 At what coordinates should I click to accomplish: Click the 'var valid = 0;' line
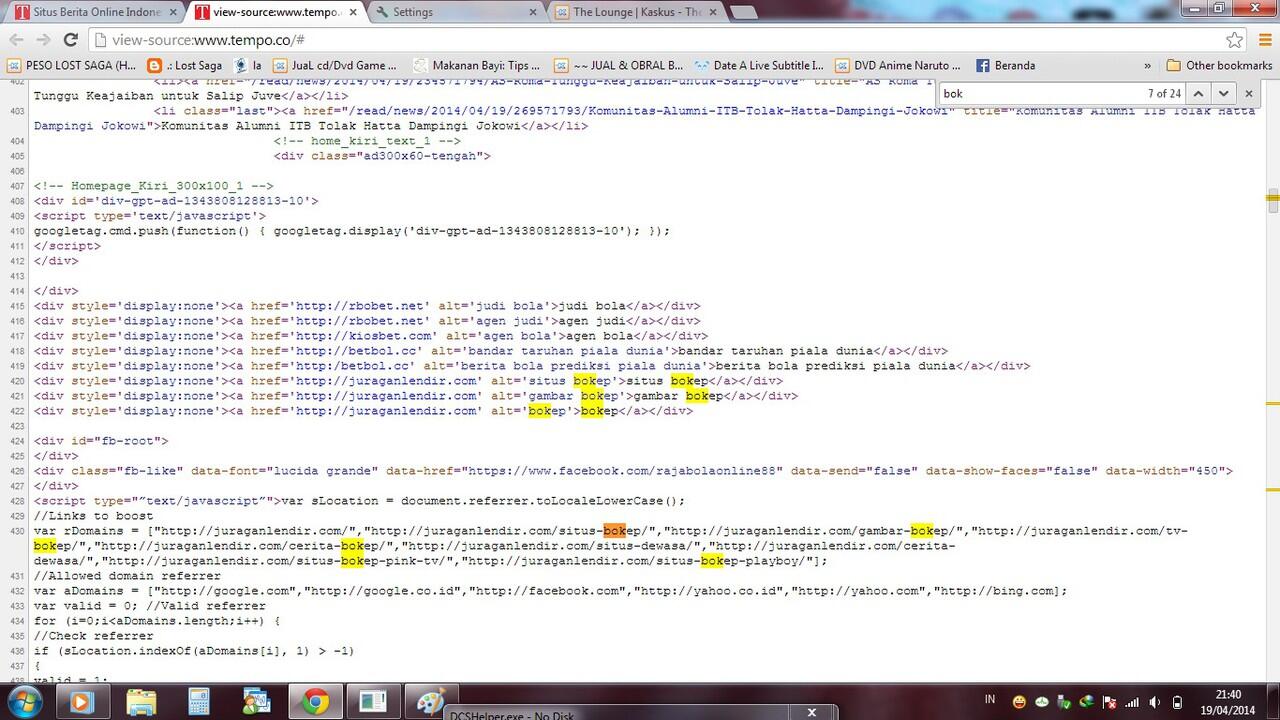150,606
